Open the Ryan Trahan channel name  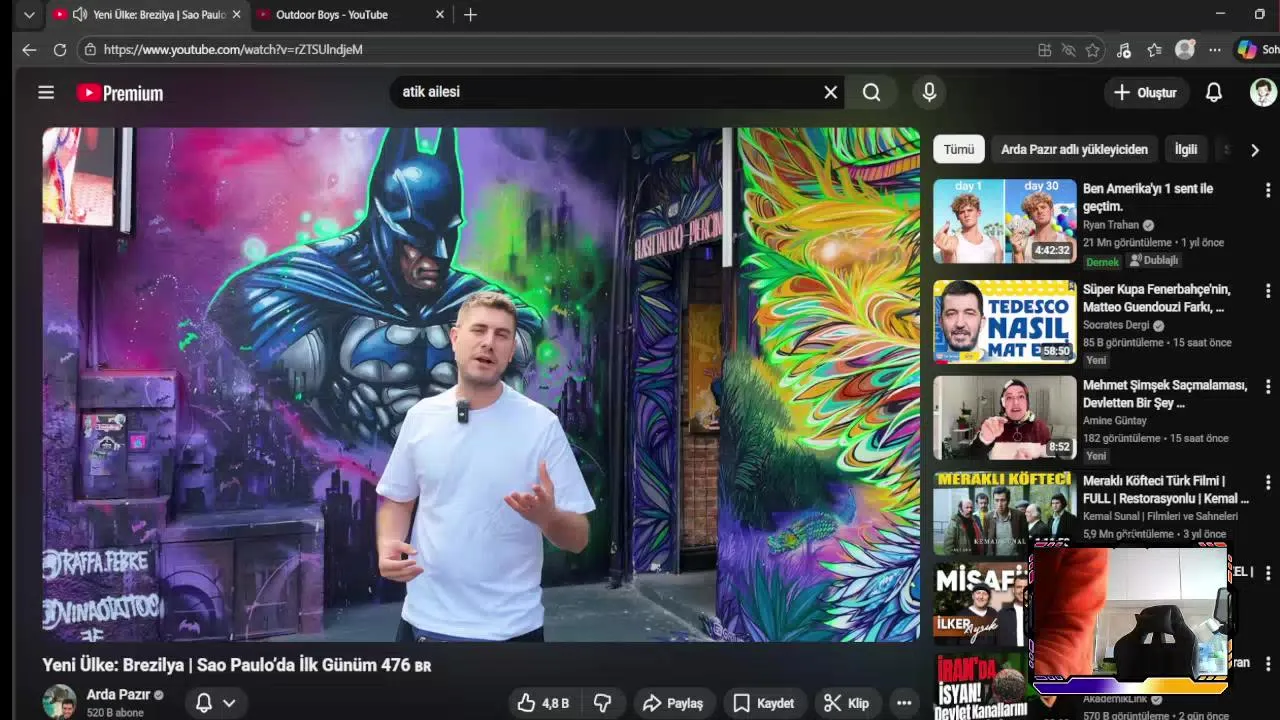pos(1111,225)
